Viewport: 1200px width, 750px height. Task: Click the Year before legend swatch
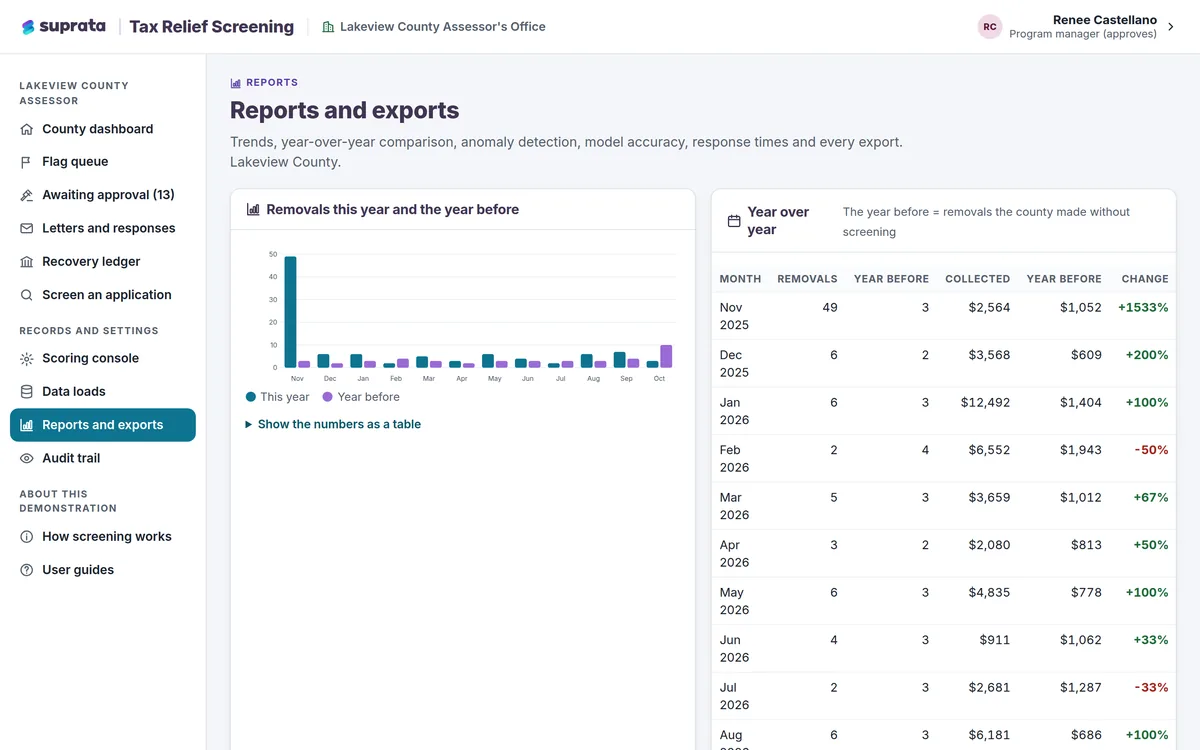click(328, 397)
